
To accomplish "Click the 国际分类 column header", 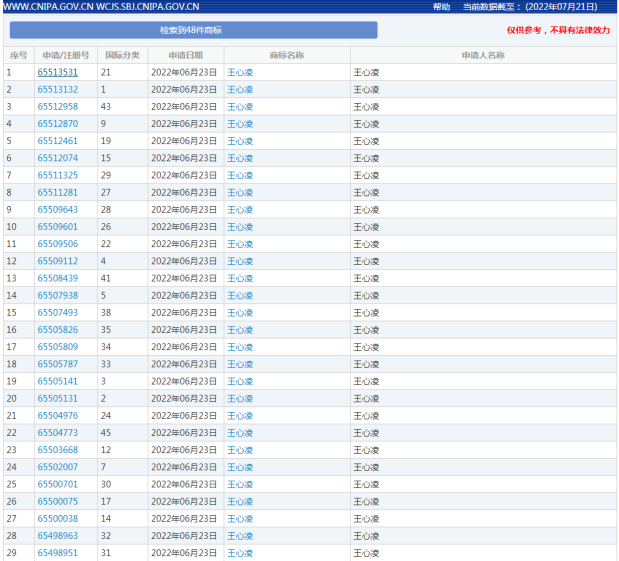I will click(x=122, y=55).
